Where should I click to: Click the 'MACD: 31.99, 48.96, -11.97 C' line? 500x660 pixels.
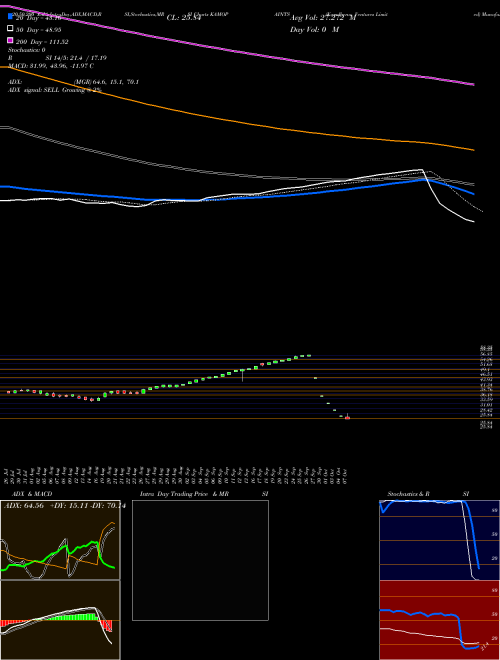point(51,66)
